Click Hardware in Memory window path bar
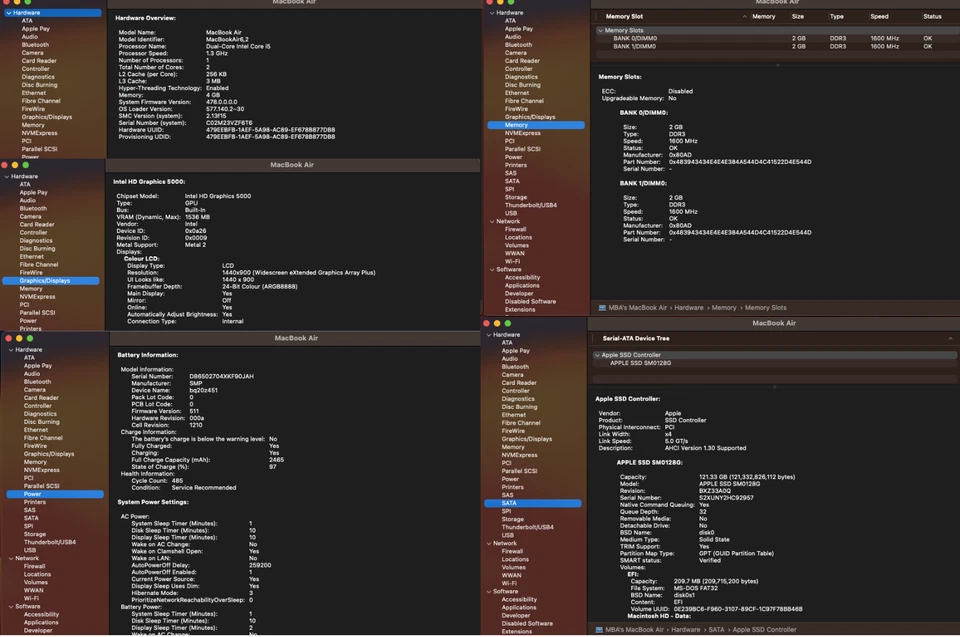The height and width of the screenshot is (637, 960). point(689,308)
